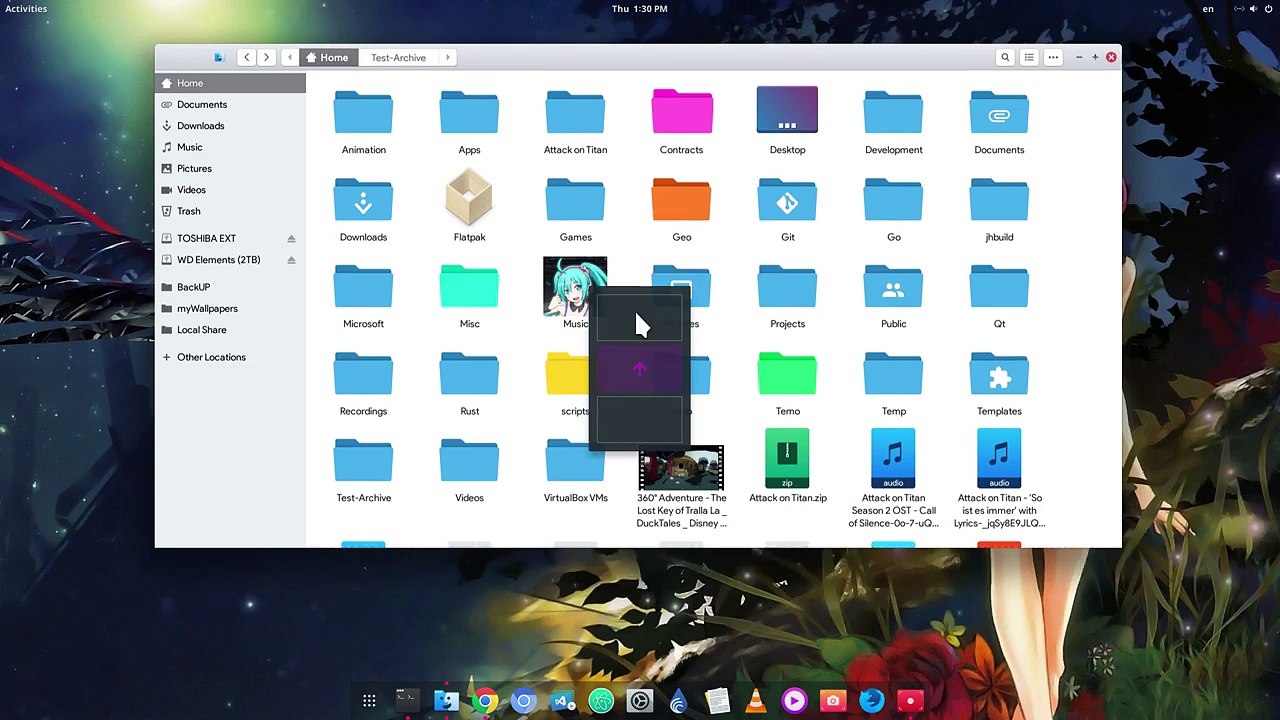The image size is (1280, 720).
Task: Select the Animation folder
Action: click(x=363, y=112)
